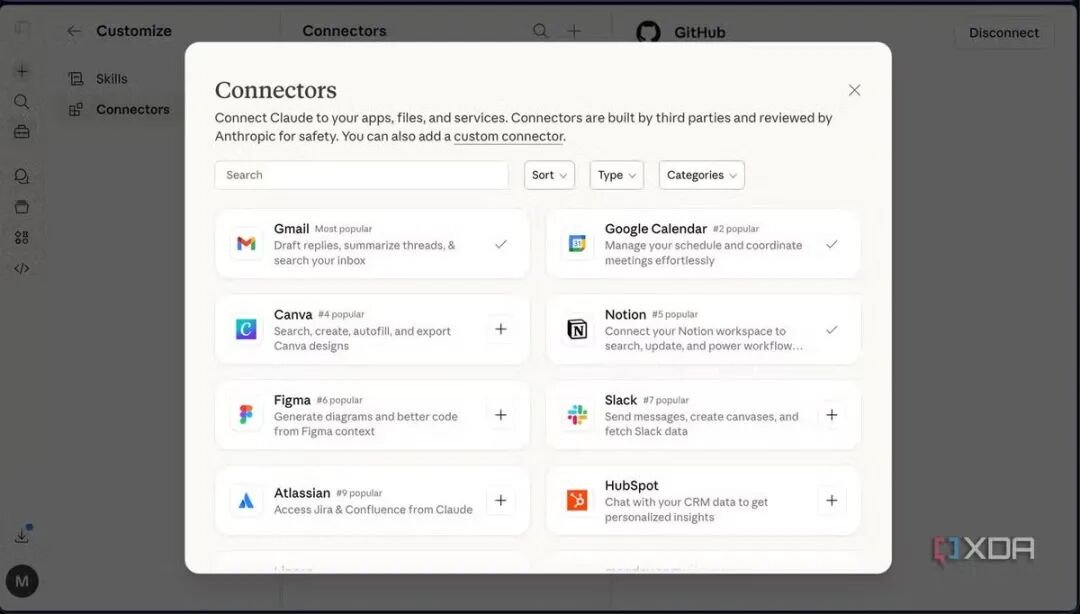This screenshot has width=1080, height=614.
Task: Open the Type filter dropdown
Action: [616, 175]
